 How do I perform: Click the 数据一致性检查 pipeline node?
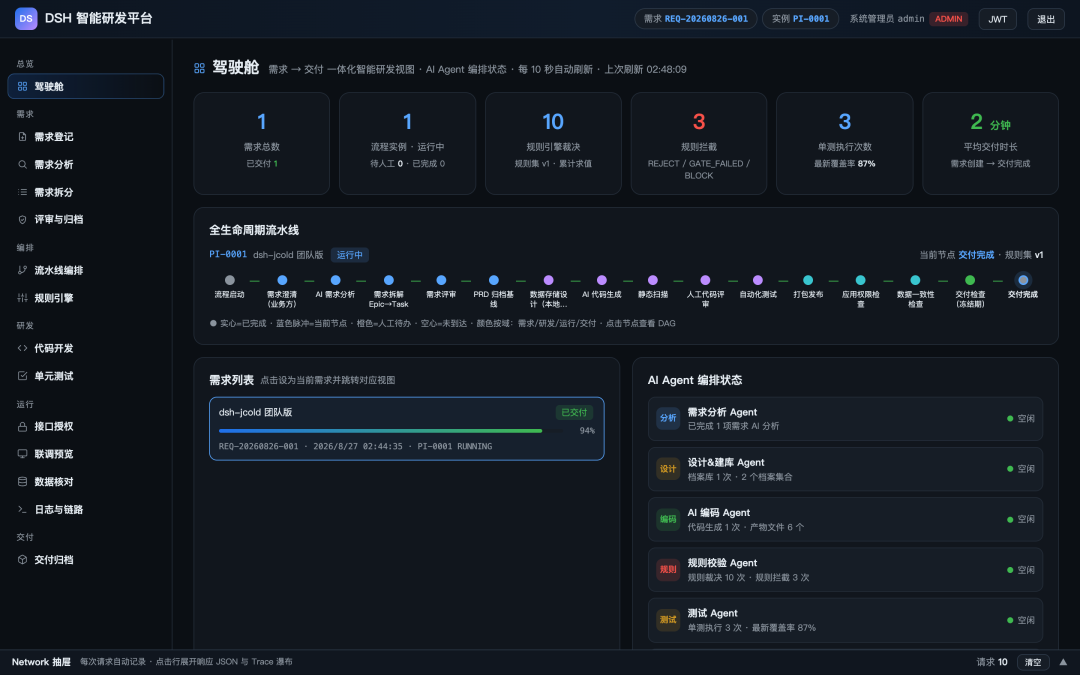pos(915,280)
